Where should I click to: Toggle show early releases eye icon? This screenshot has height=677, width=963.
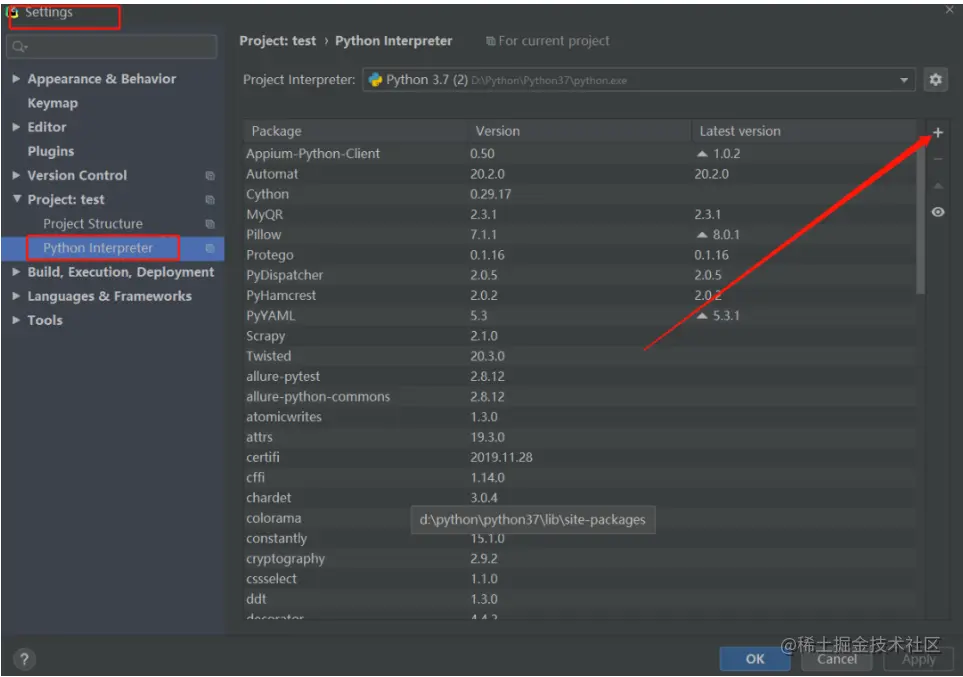pyautogui.click(x=938, y=212)
